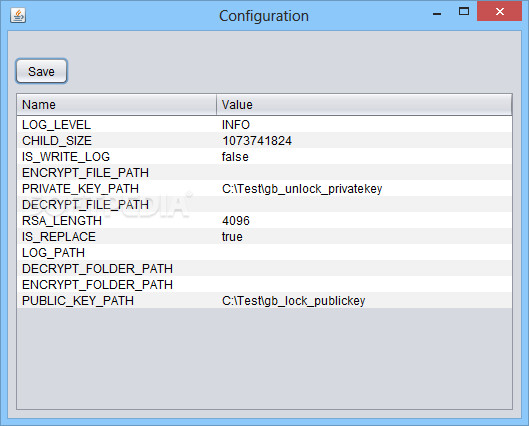Close the Configuration window

(x=499, y=11)
